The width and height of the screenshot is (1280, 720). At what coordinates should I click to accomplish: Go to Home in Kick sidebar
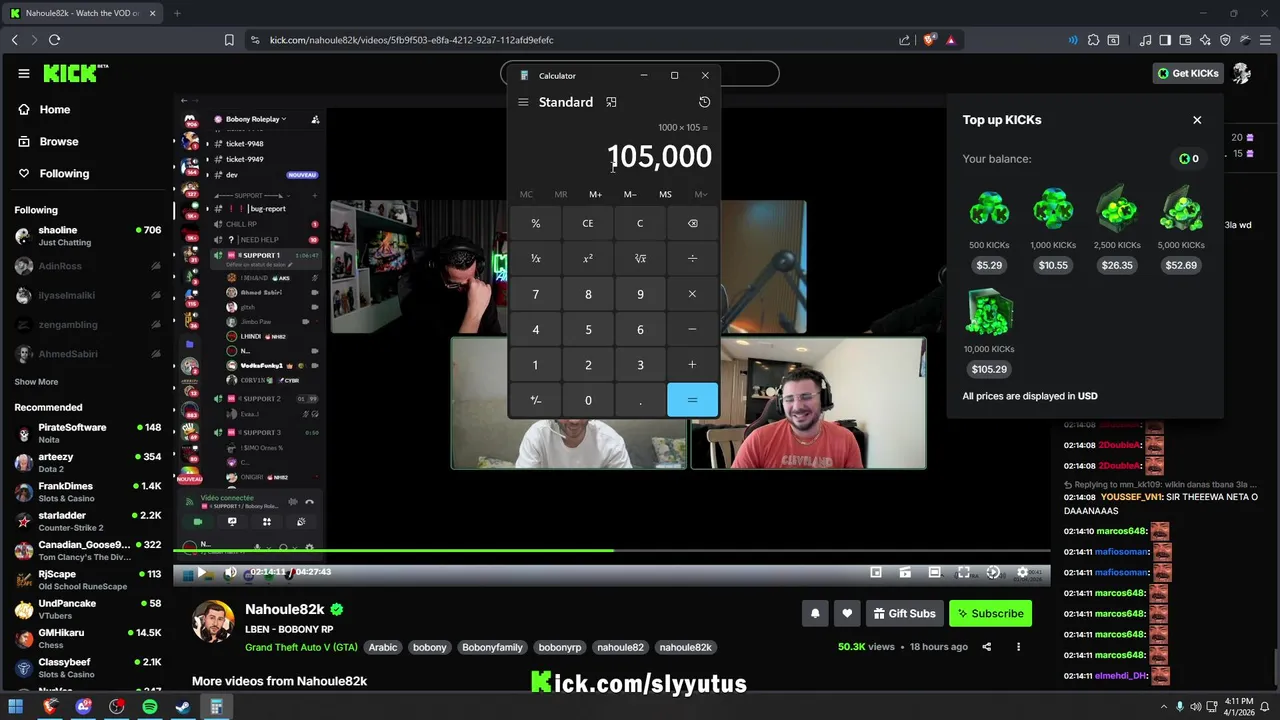(x=44, y=110)
